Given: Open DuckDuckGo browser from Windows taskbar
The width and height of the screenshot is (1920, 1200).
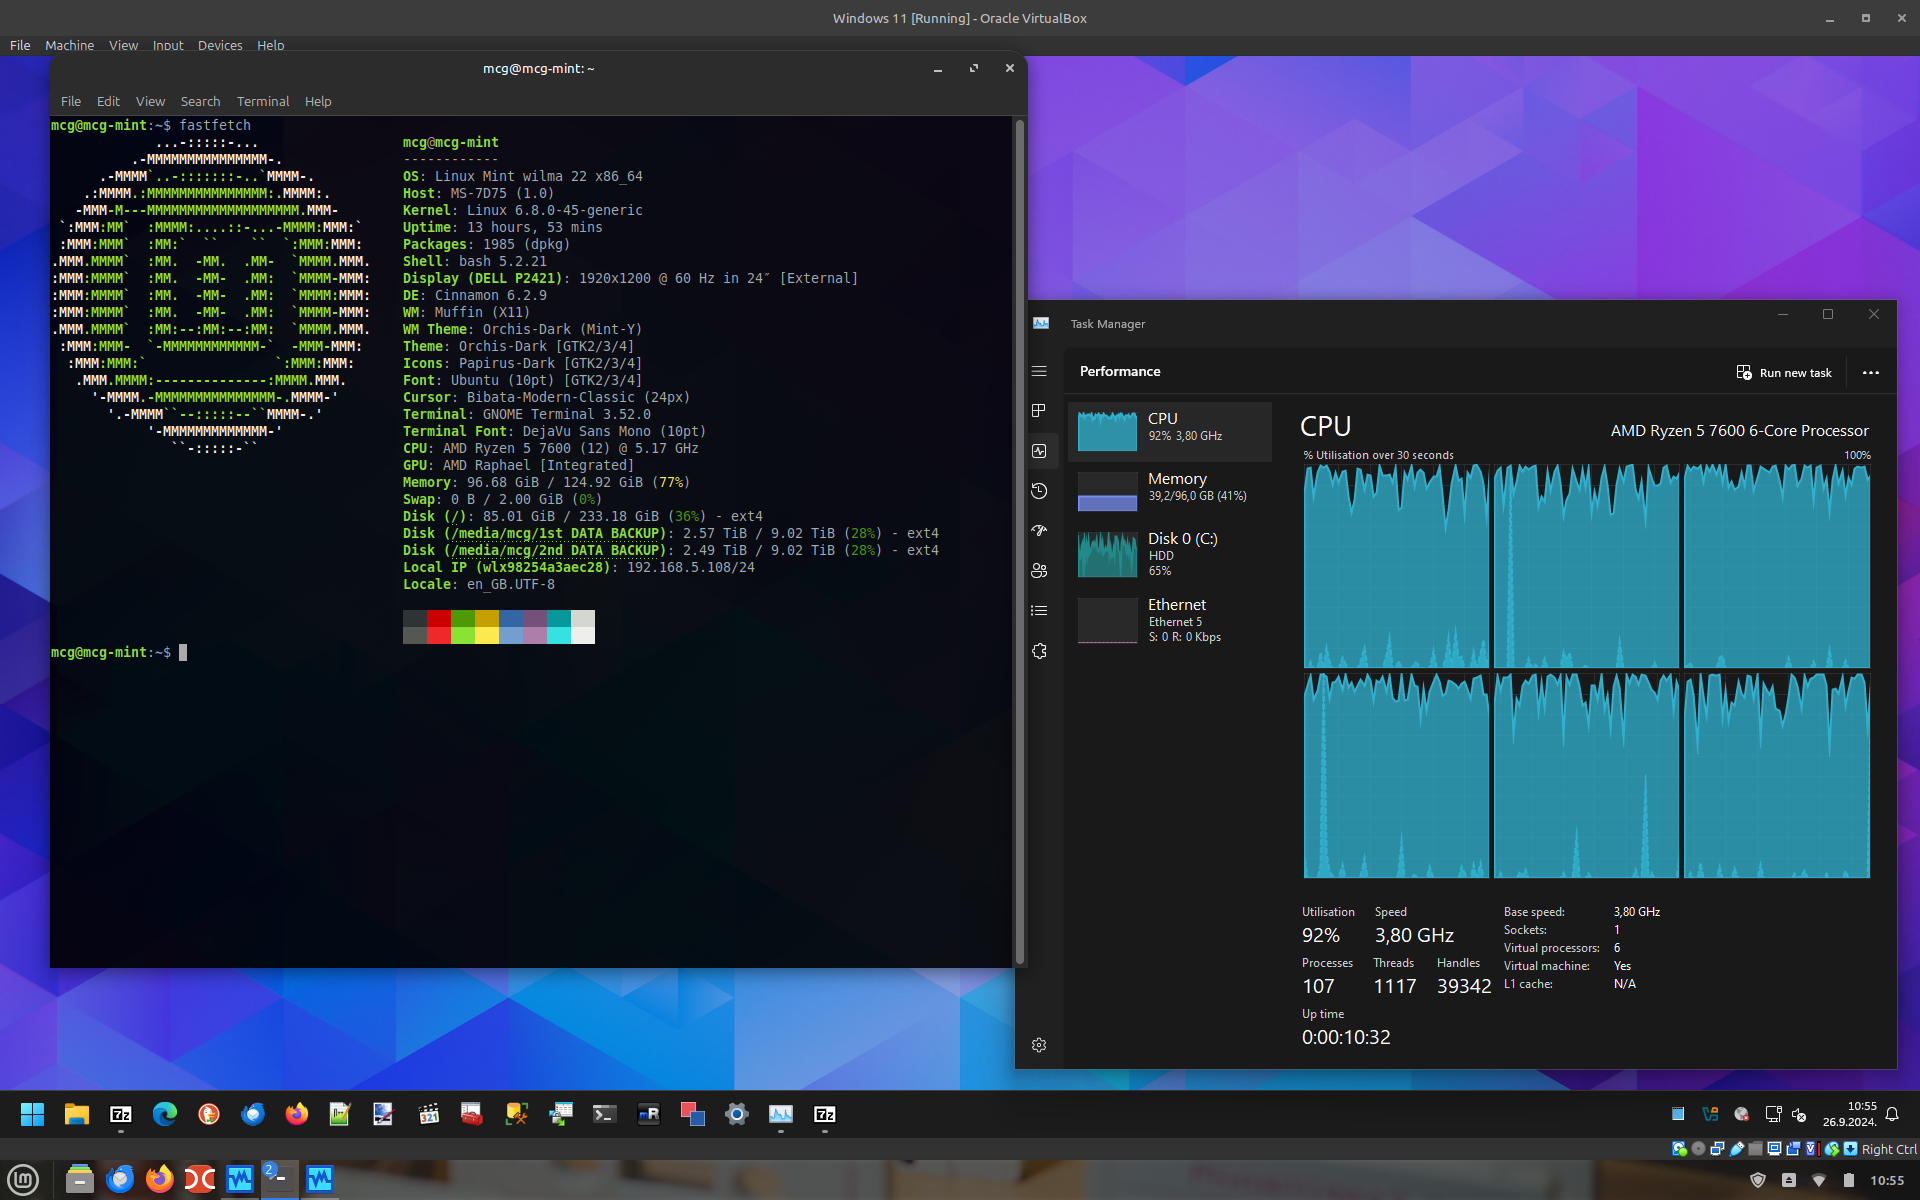Looking at the screenshot, I should (209, 1114).
